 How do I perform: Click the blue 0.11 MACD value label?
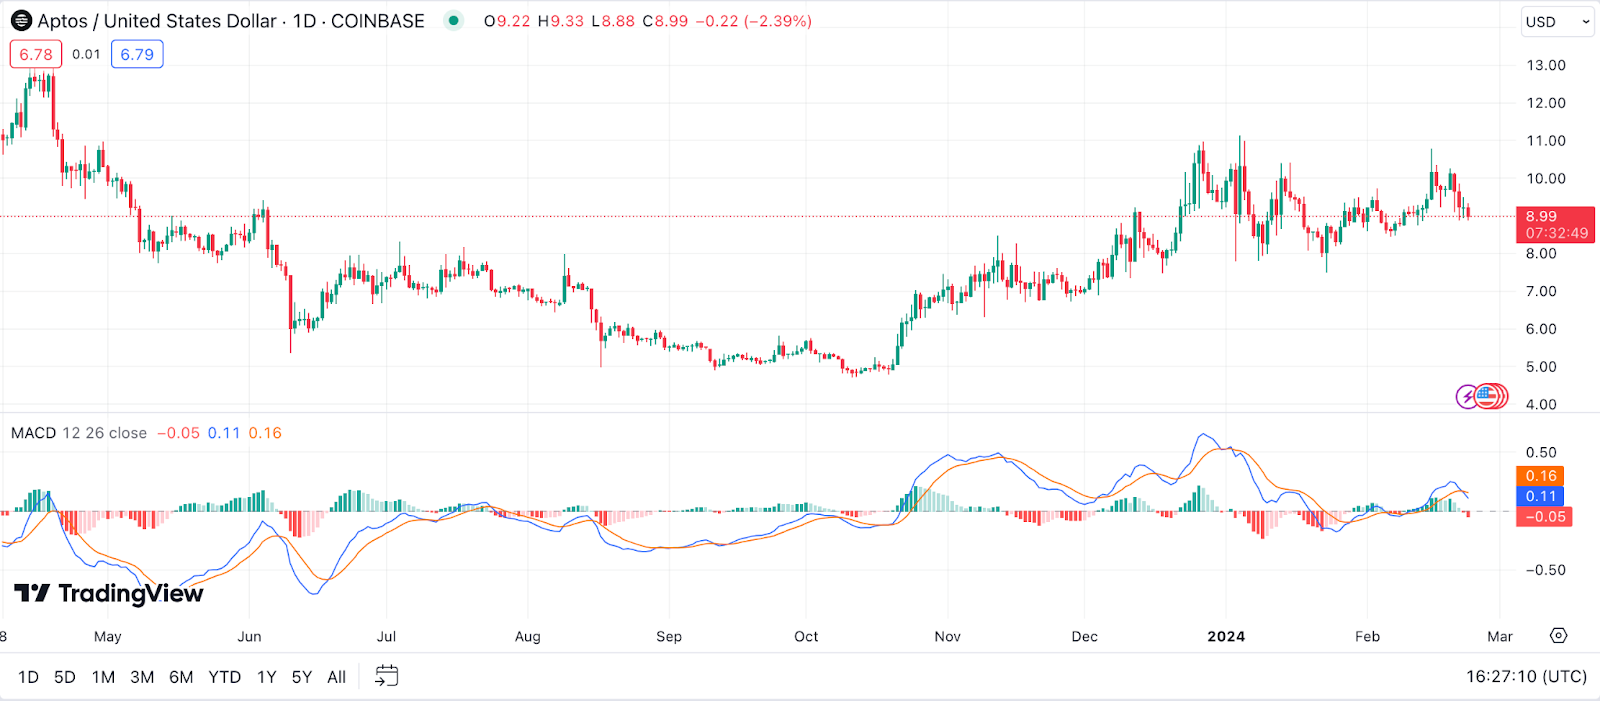pyautogui.click(x=1541, y=496)
